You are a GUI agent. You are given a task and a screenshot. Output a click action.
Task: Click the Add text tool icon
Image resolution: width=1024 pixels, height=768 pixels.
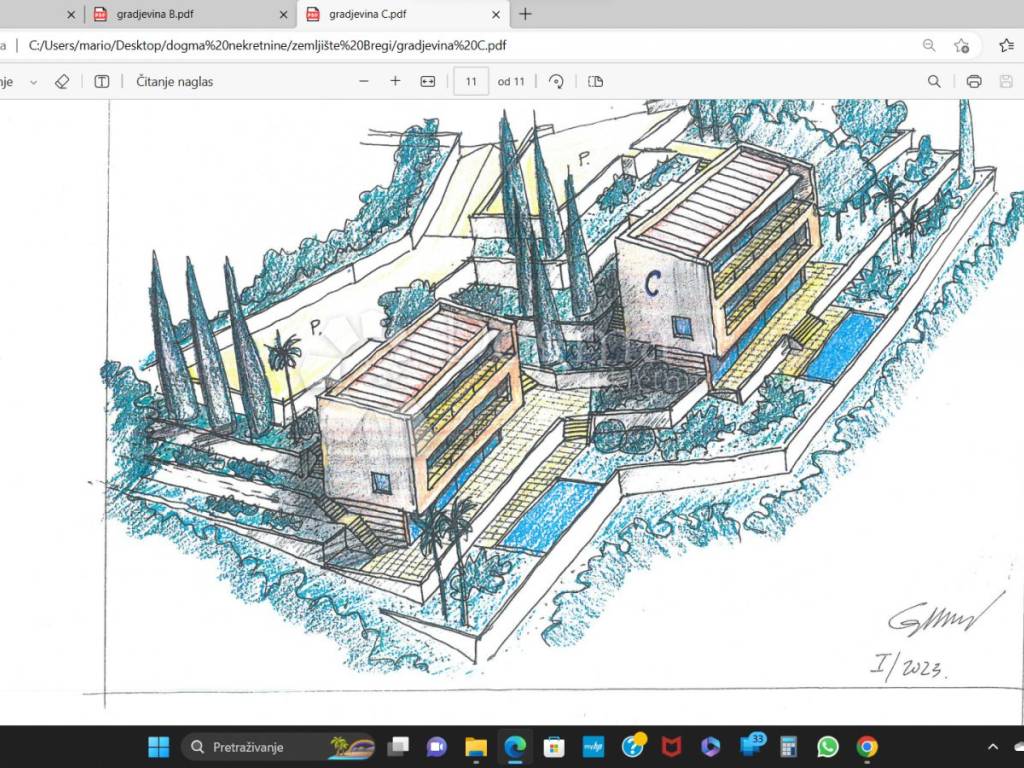click(x=102, y=82)
